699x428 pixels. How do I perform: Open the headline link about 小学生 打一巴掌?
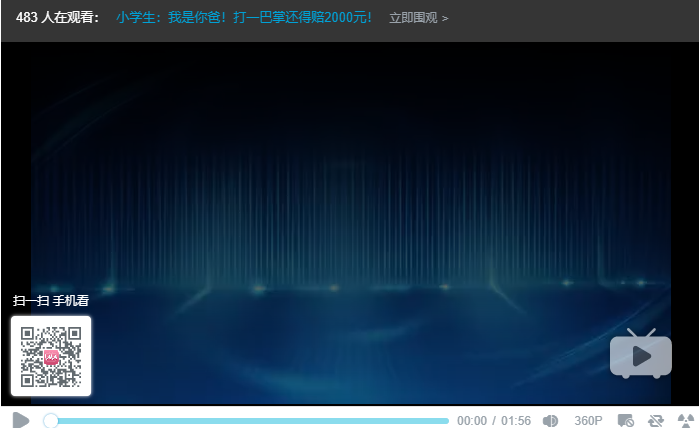point(244,17)
